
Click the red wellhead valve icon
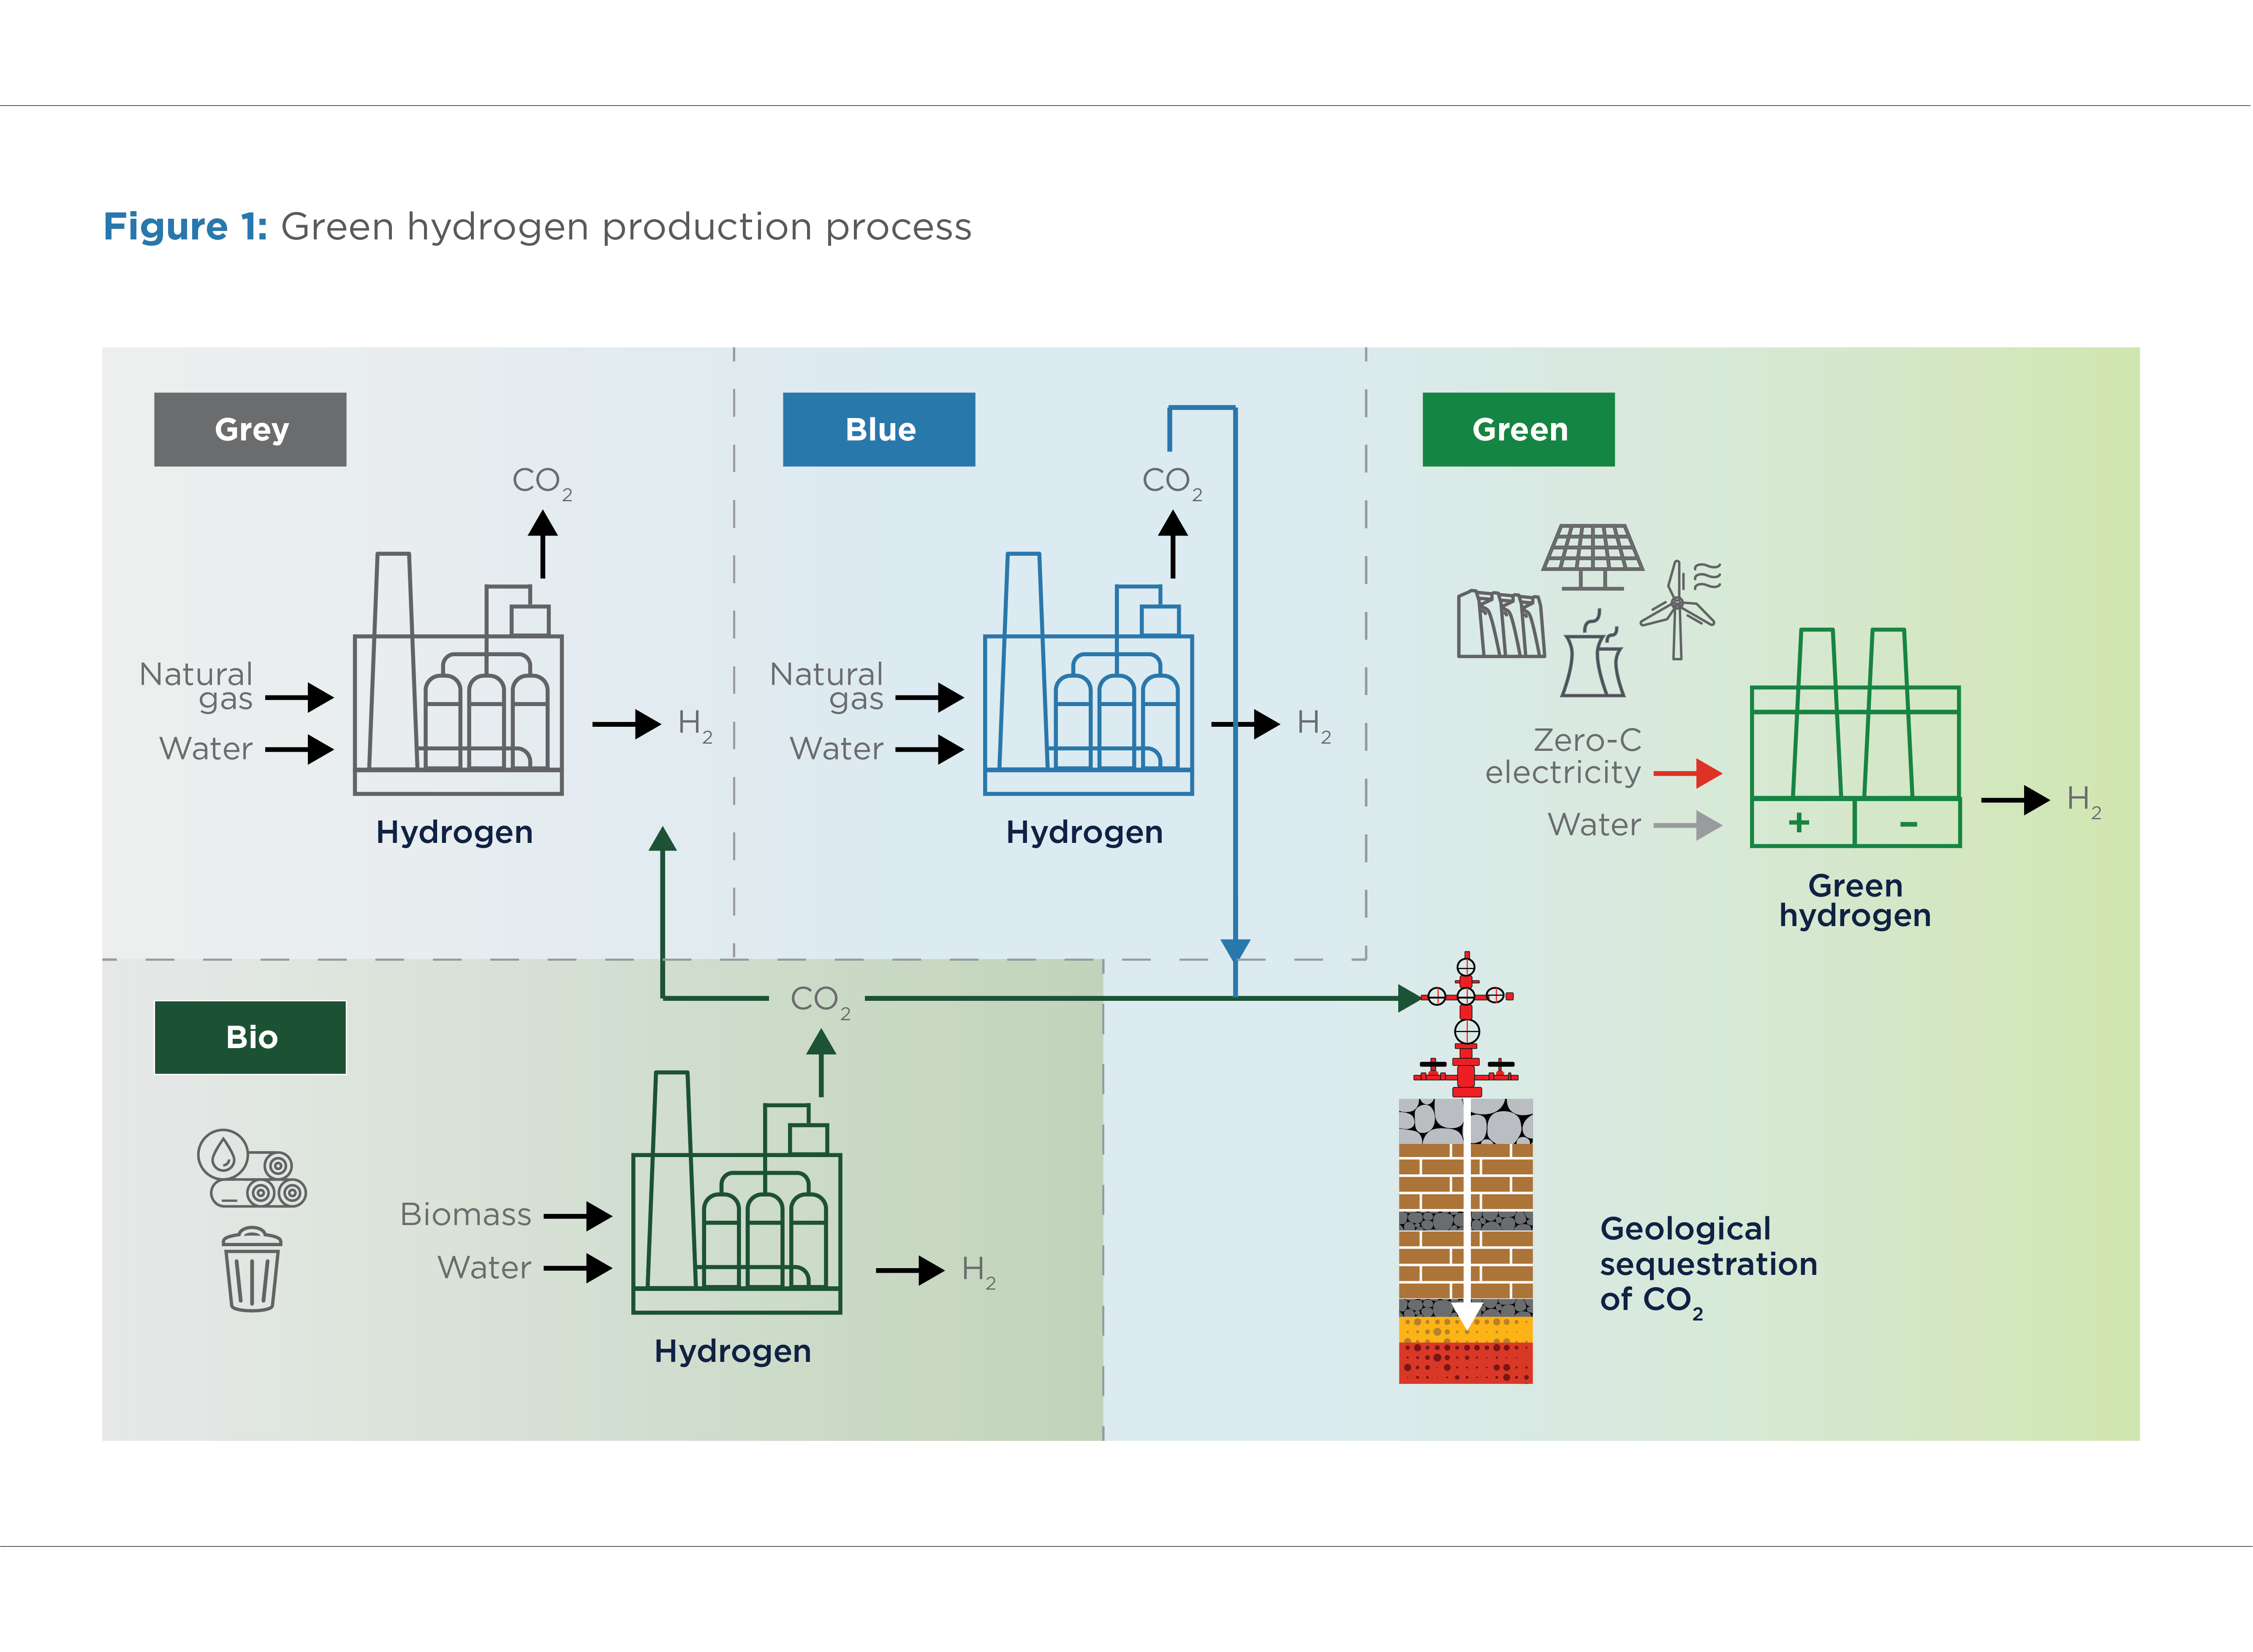pos(1465,1023)
